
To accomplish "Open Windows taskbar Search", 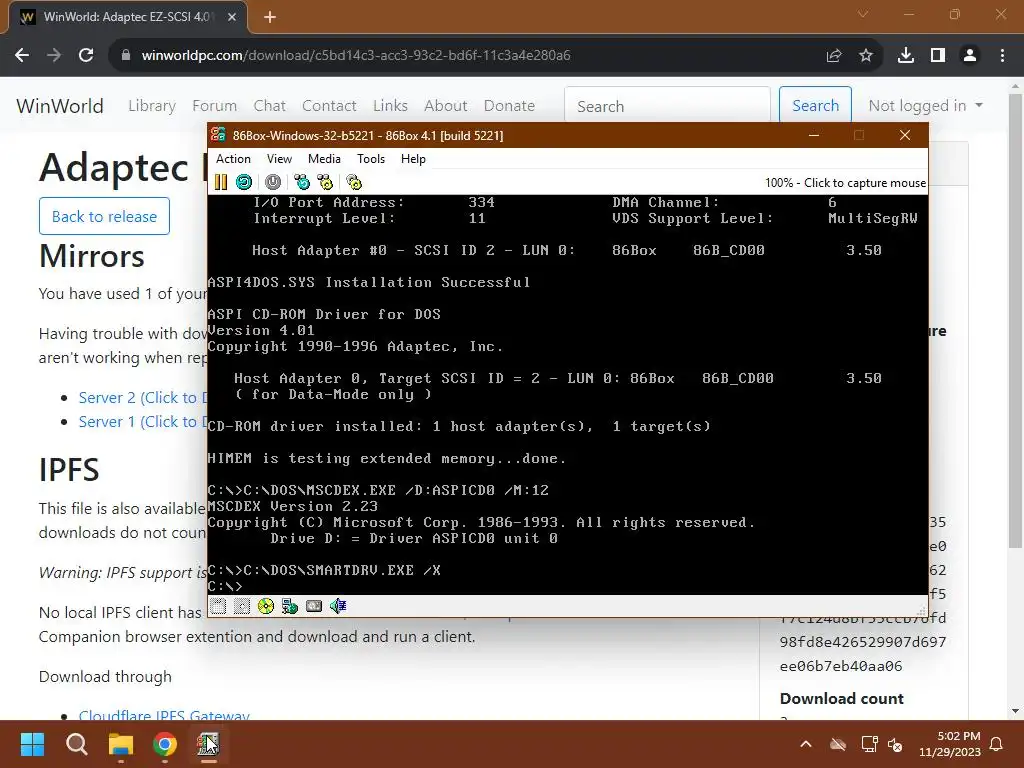I will click(76, 744).
